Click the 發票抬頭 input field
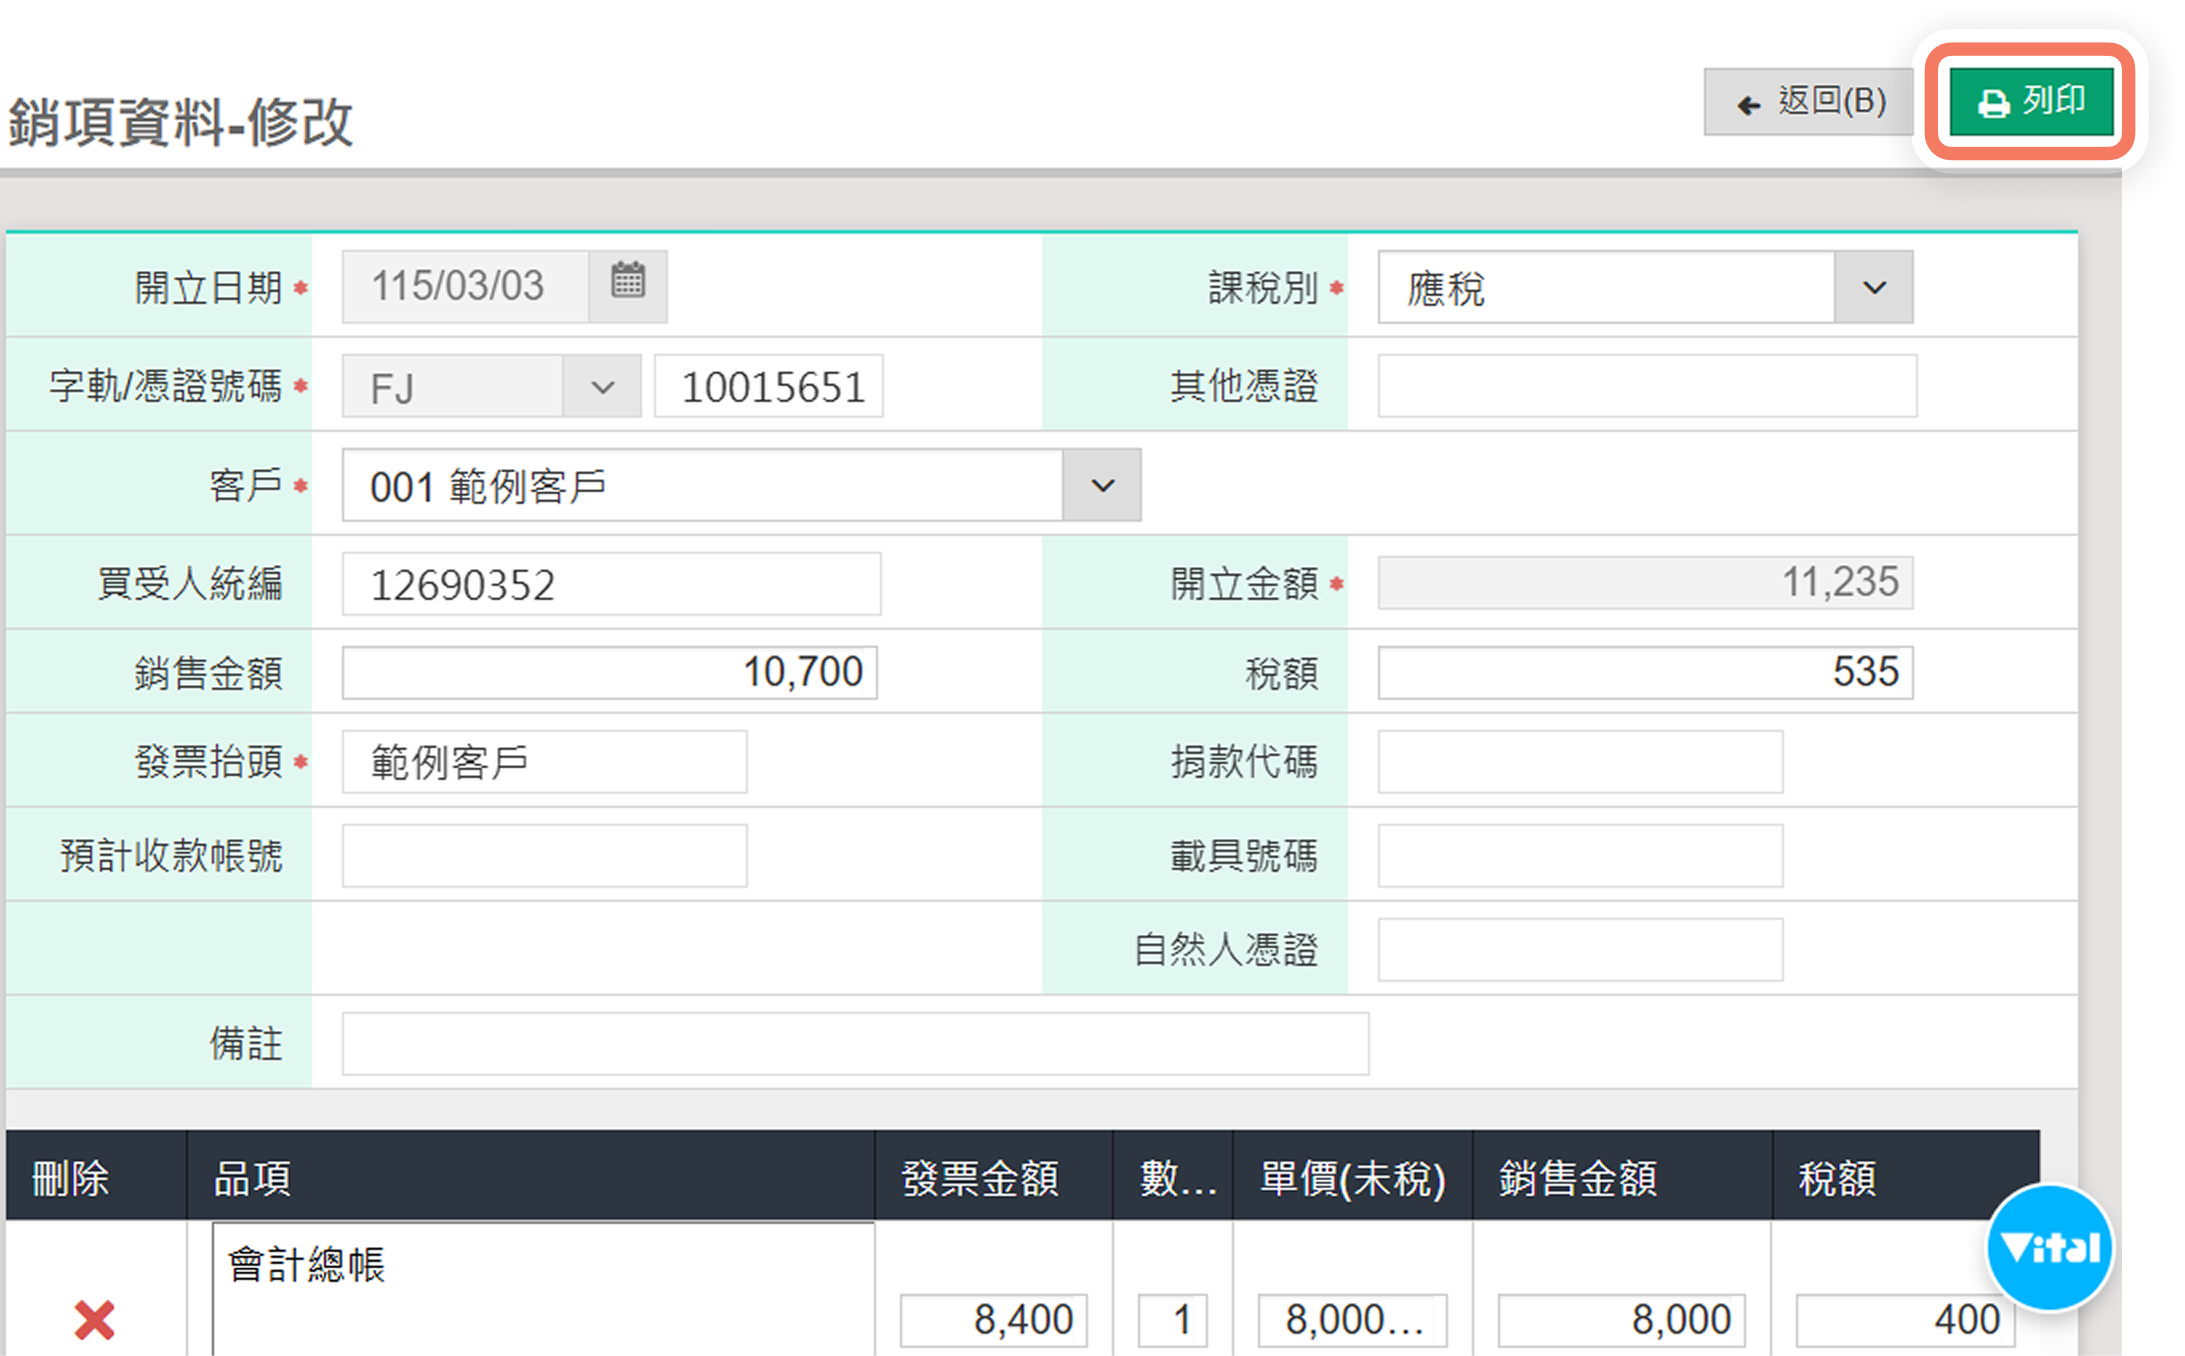Viewport: 2185px width, 1356px height. click(x=544, y=762)
